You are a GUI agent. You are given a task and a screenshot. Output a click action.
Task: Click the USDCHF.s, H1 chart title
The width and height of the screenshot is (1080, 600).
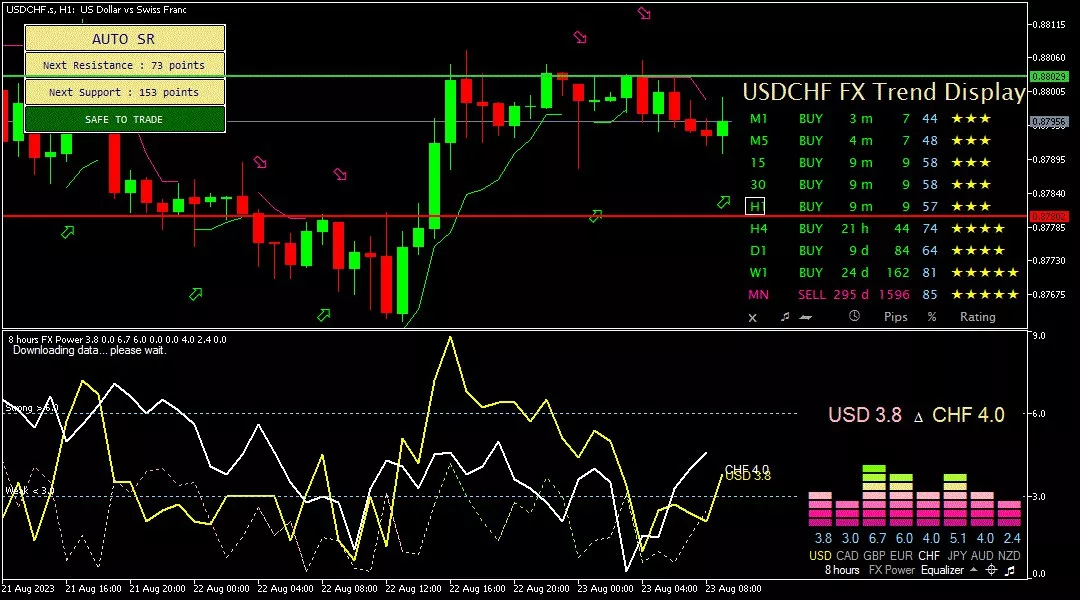pos(96,10)
